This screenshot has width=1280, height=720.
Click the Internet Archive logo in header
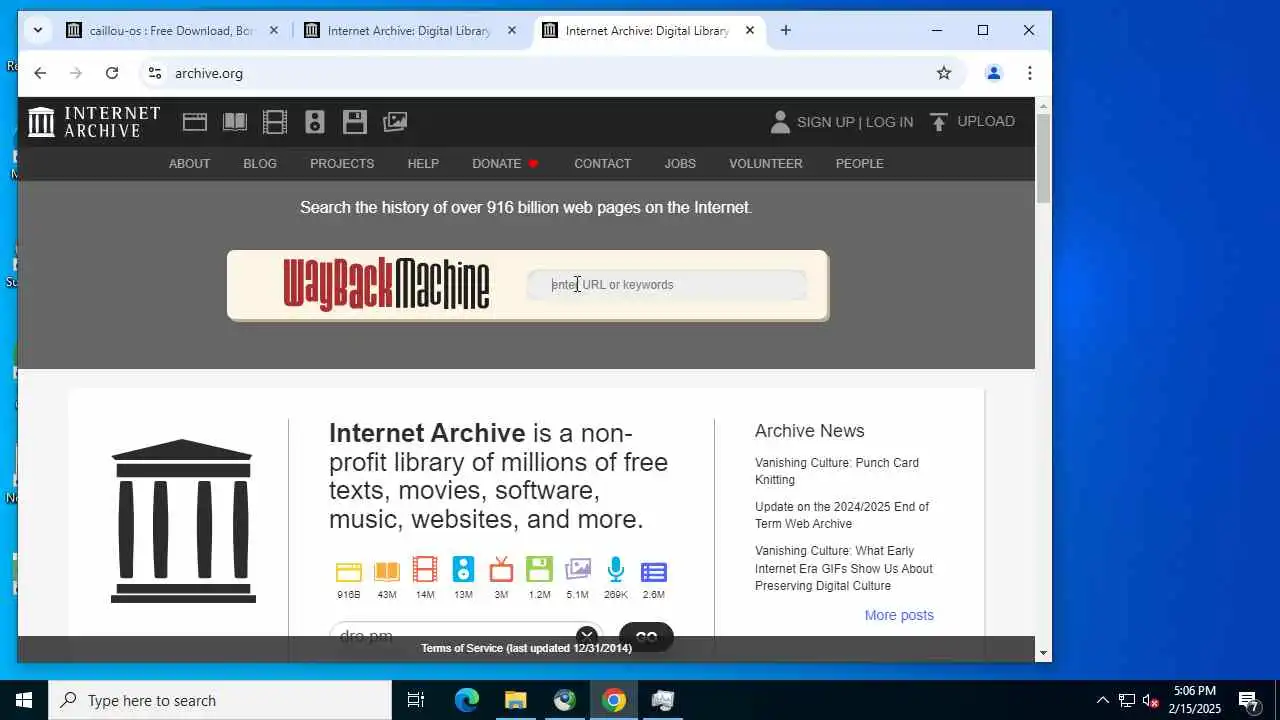pos(94,122)
